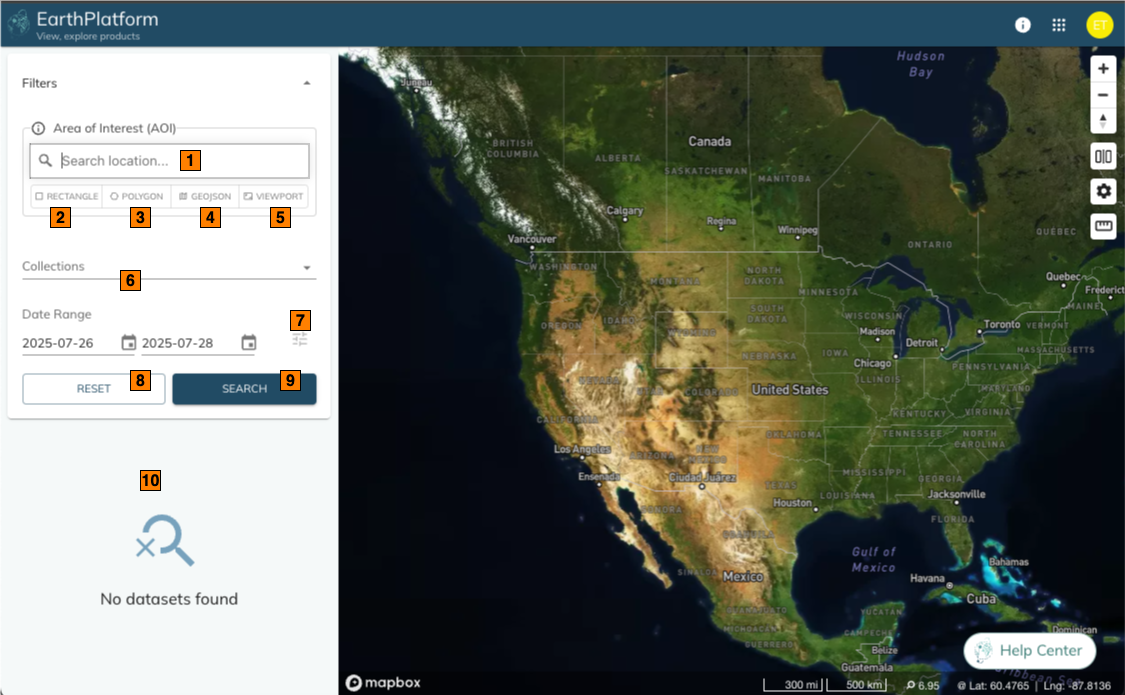The height and width of the screenshot is (695, 1125).
Task: Choose GeoJSON AOI option
Action: coord(205,197)
